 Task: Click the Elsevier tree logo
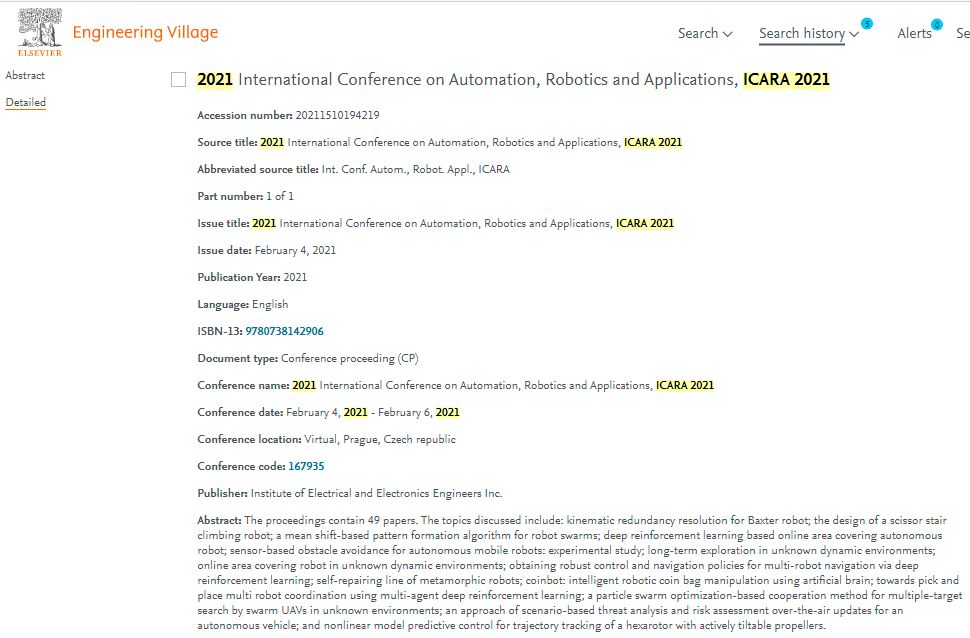40,33
